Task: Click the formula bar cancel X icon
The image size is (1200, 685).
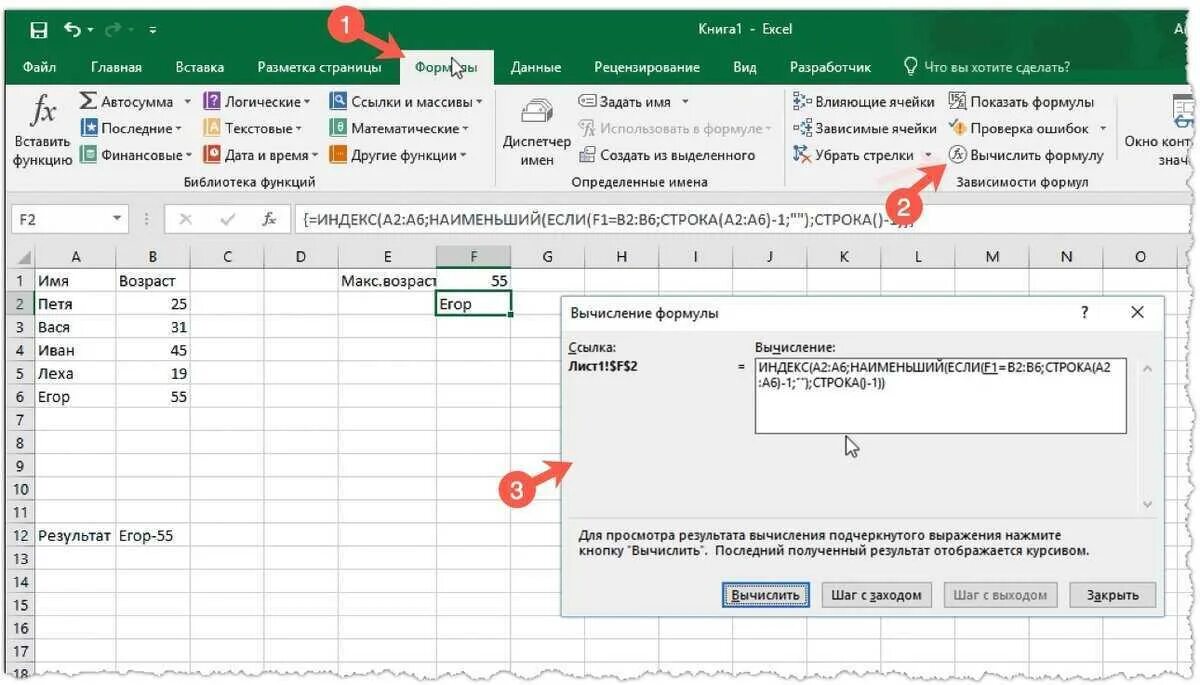Action: [185, 219]
